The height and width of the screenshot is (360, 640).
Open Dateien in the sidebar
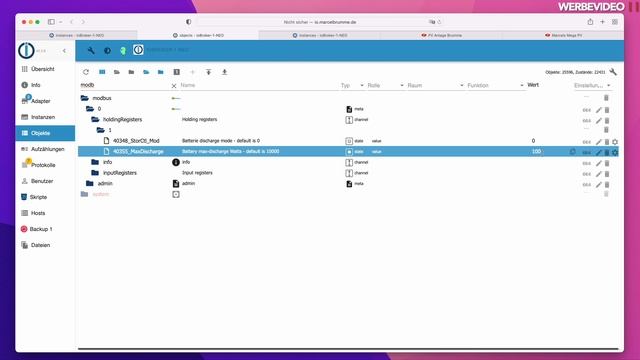pos(45,245)
